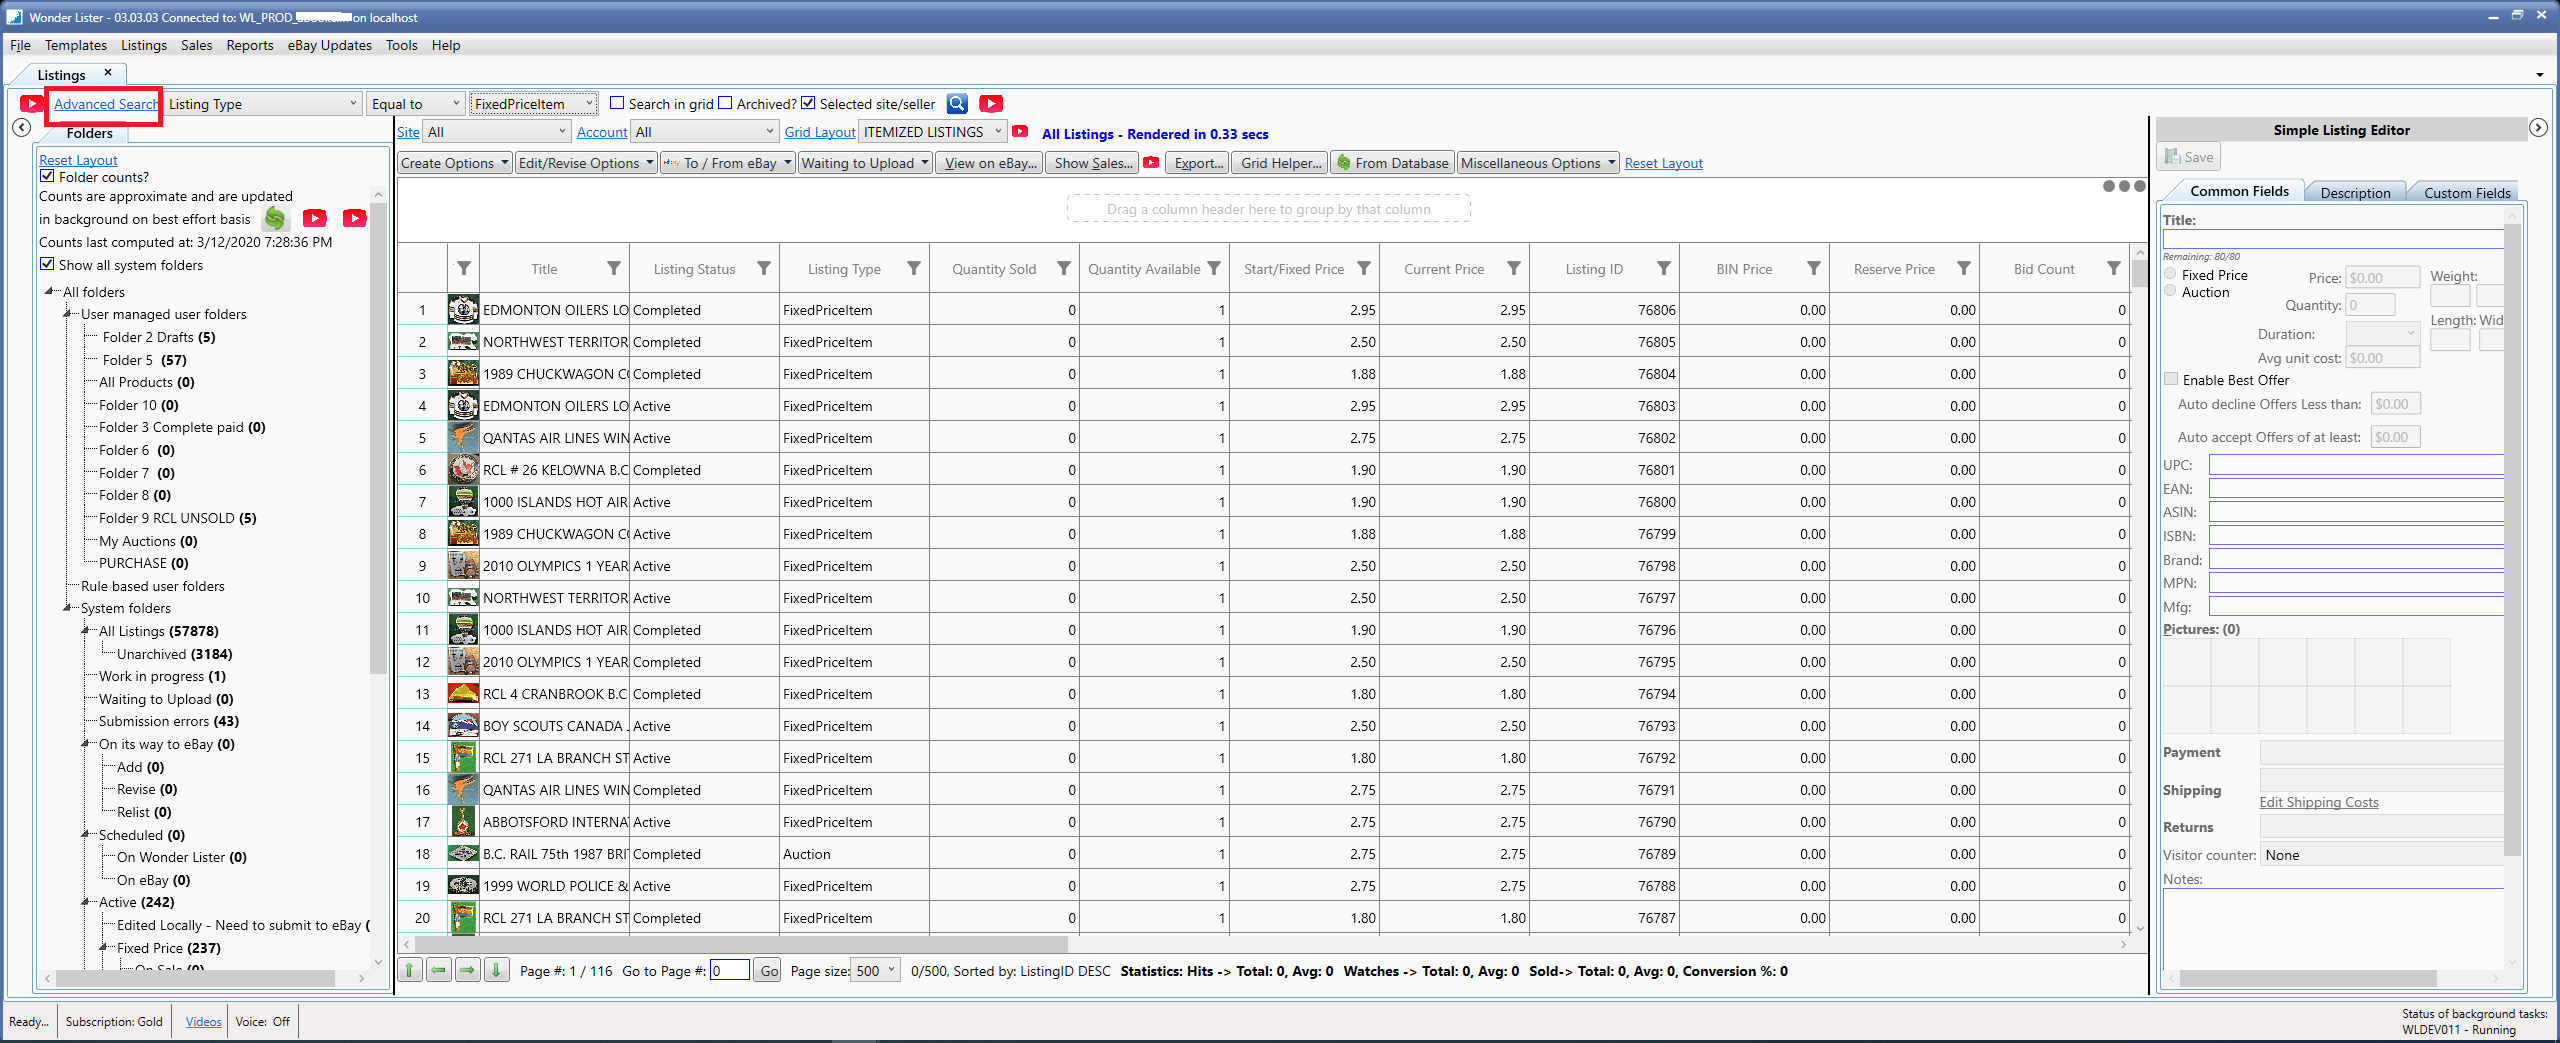
Task: Tick the Archived? checkbox
Action: pyautogui.click(x=726, y=103)
